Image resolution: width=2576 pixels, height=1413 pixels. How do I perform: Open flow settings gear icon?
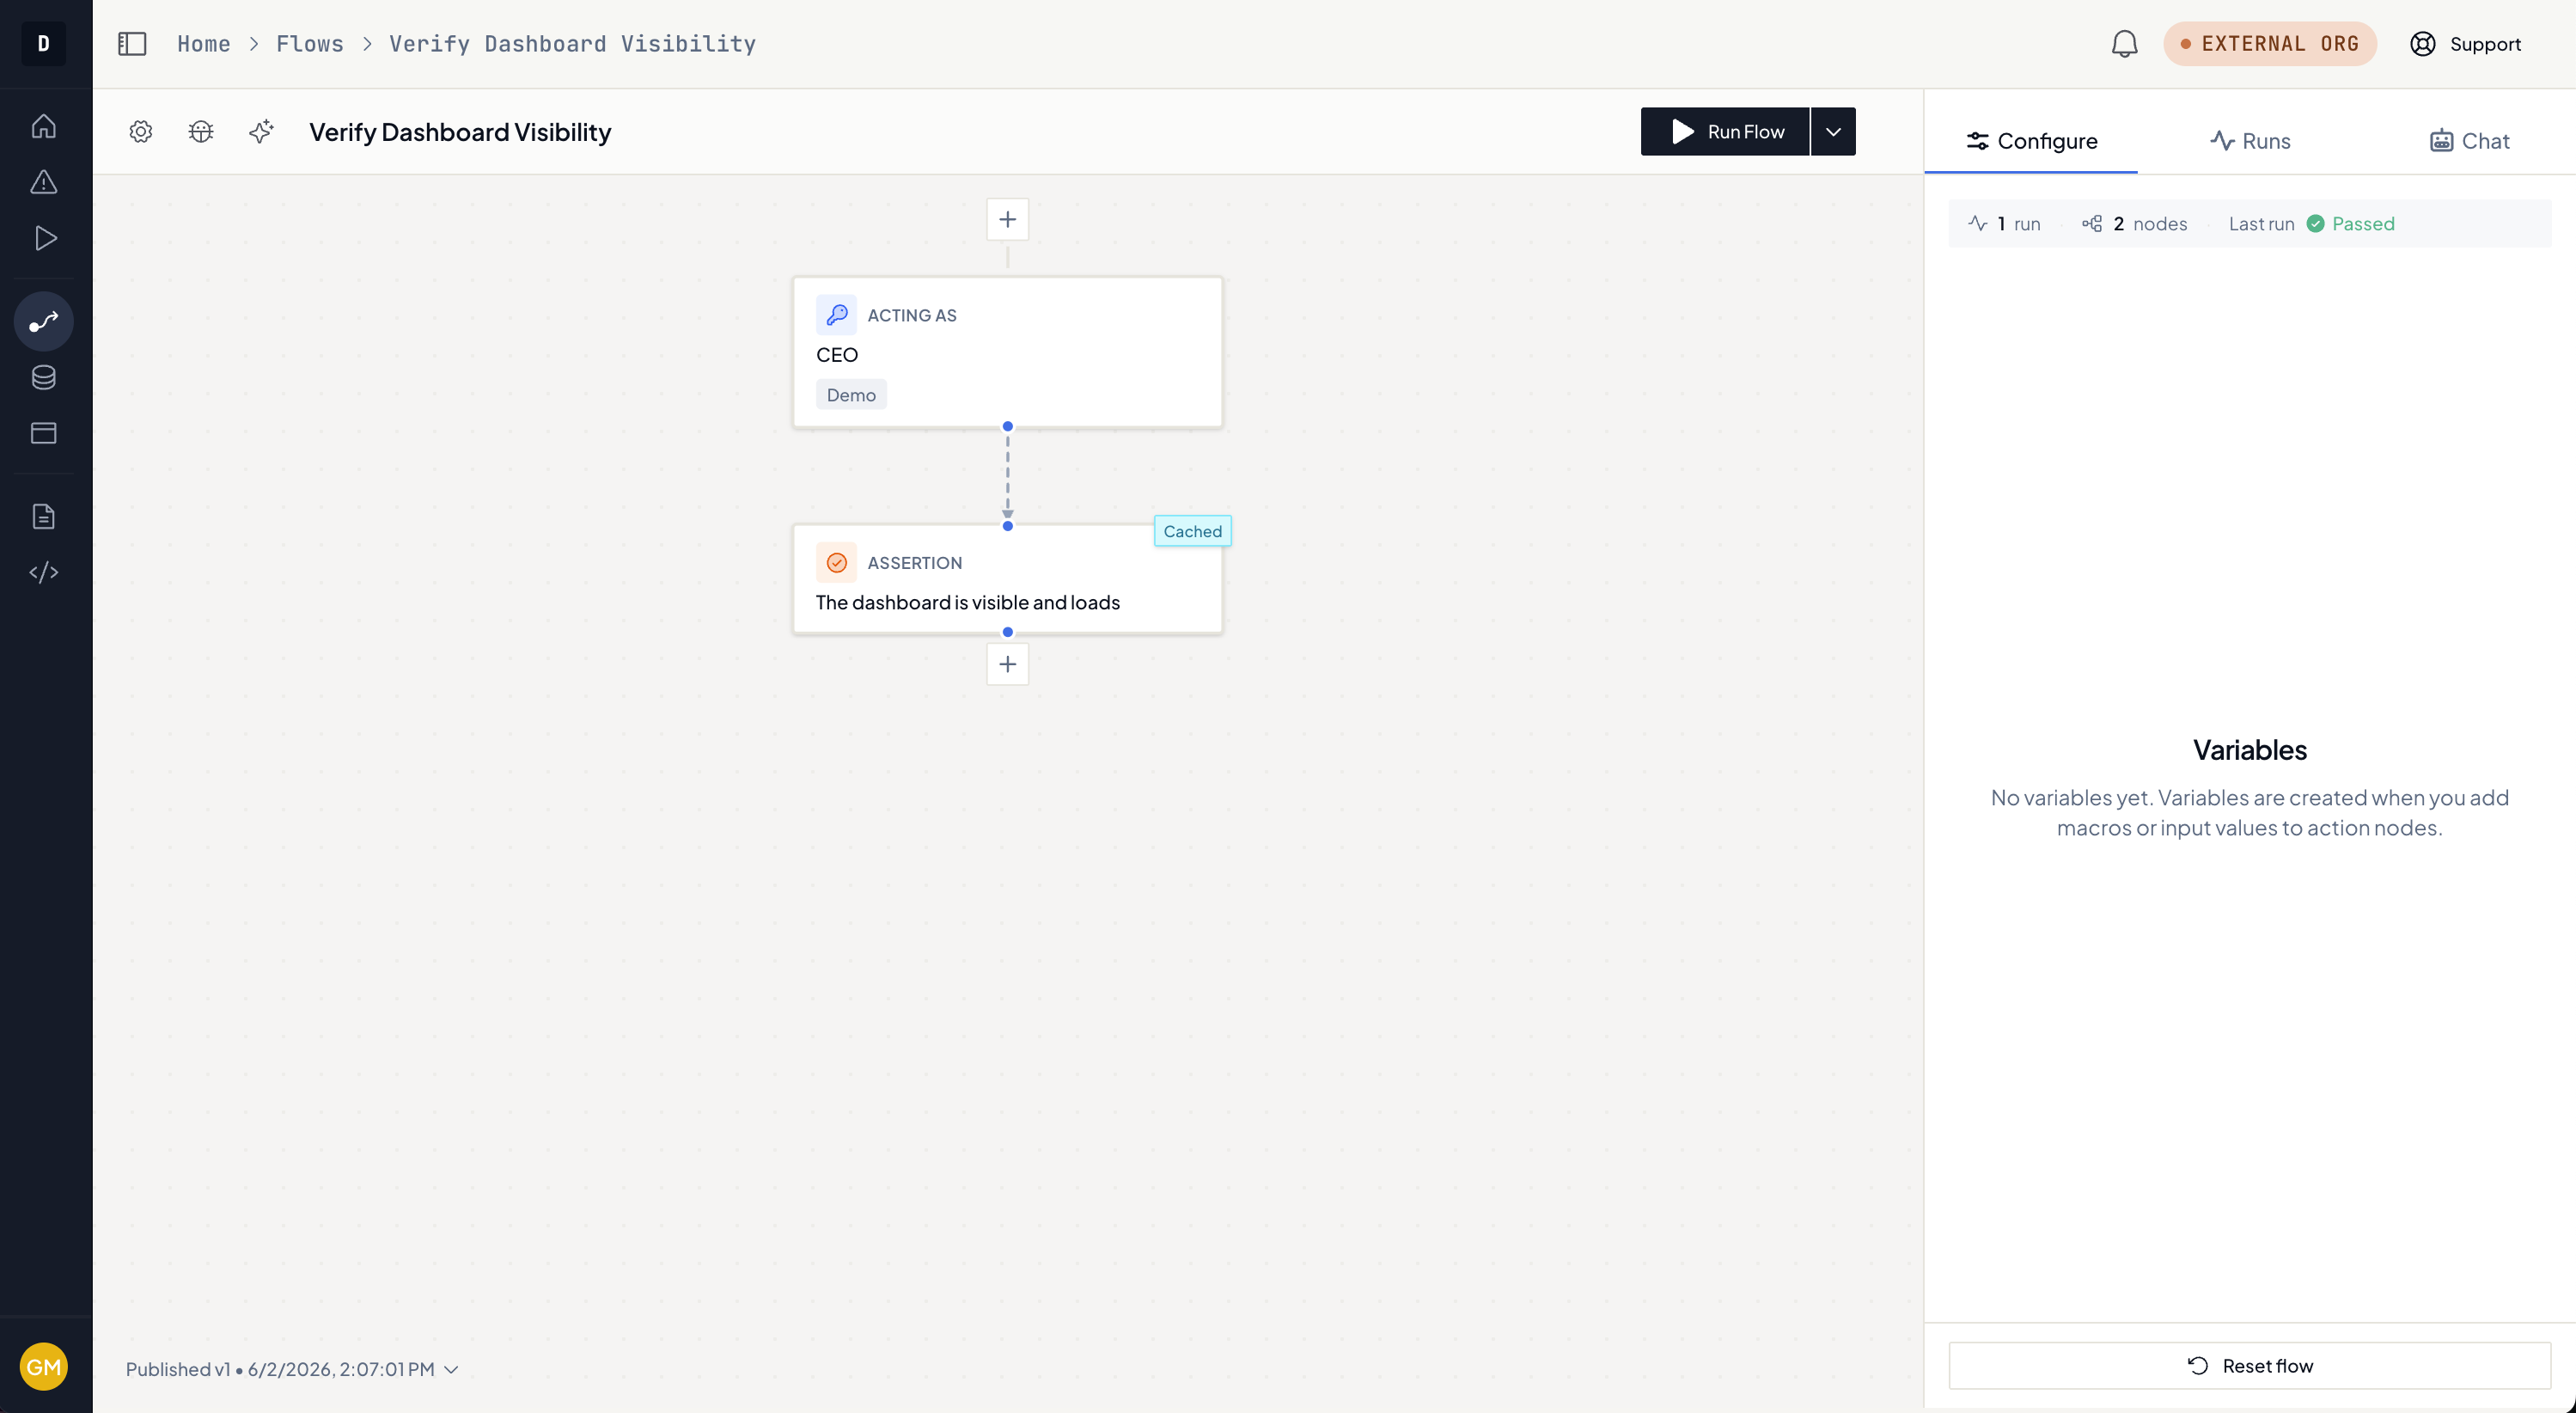pyautogui.click(x=141, y=131)
